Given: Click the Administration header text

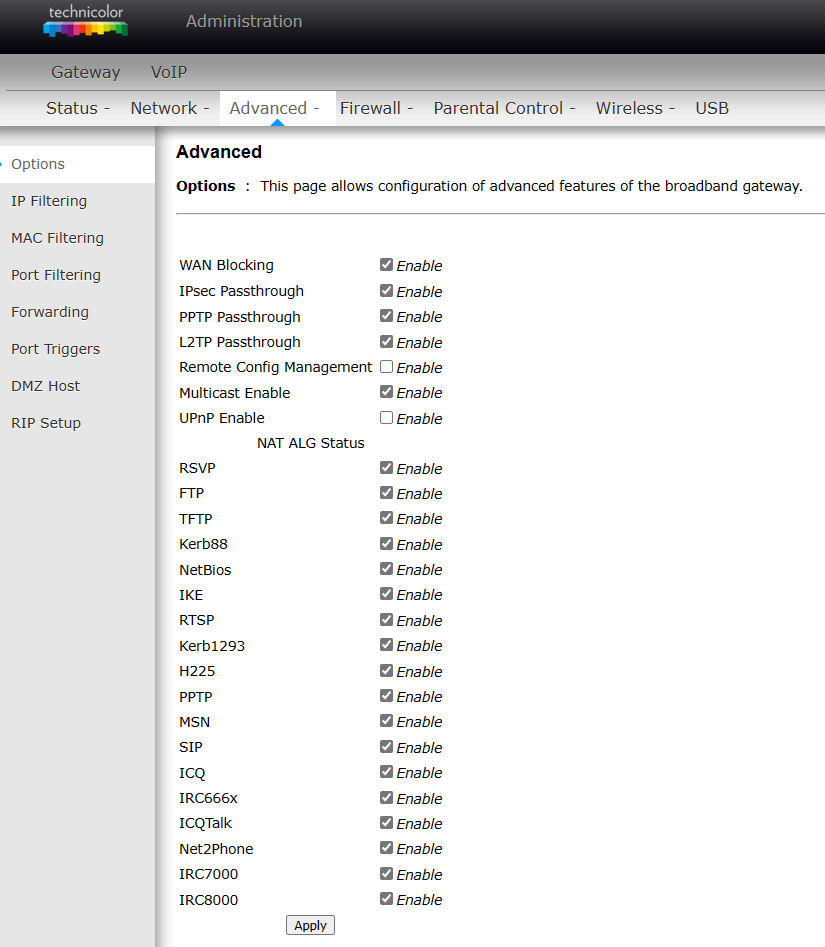Looking at the screenshot, I should coord(244,22).
